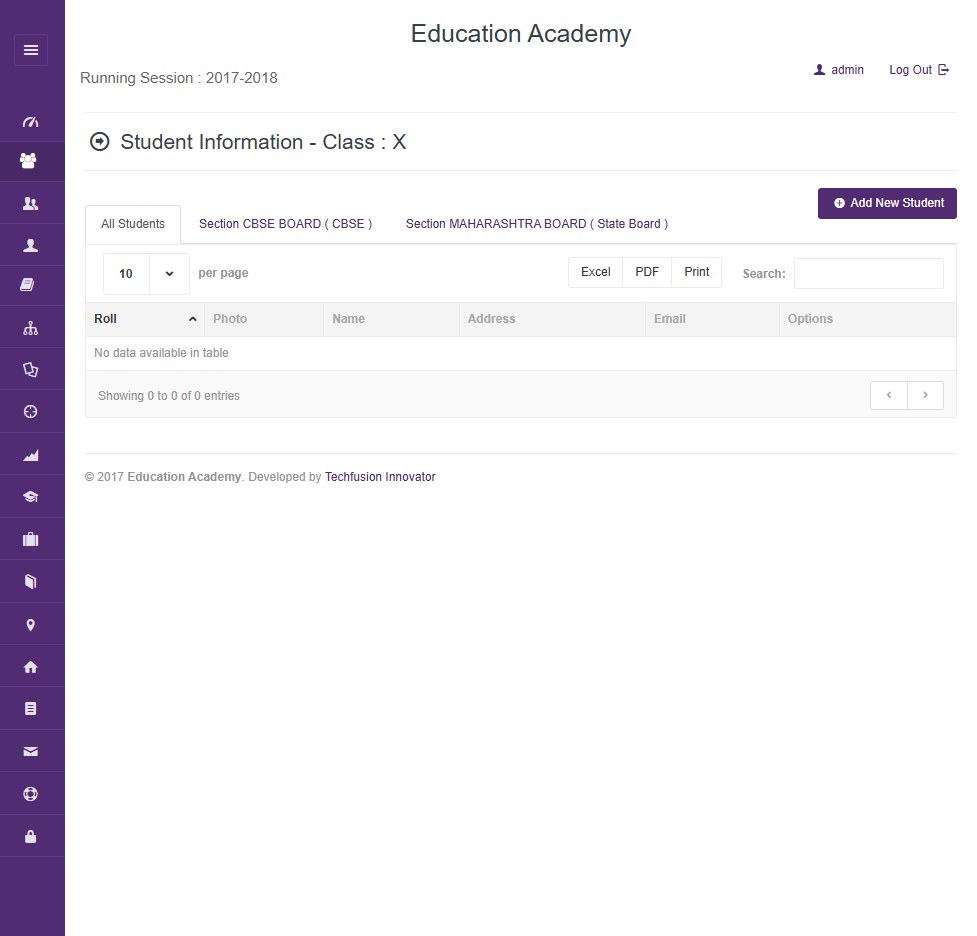The height and width of the screenshot is (936, 977).
Task: Open the target crosshair icon in sidebar
Action: click(31, 411)
